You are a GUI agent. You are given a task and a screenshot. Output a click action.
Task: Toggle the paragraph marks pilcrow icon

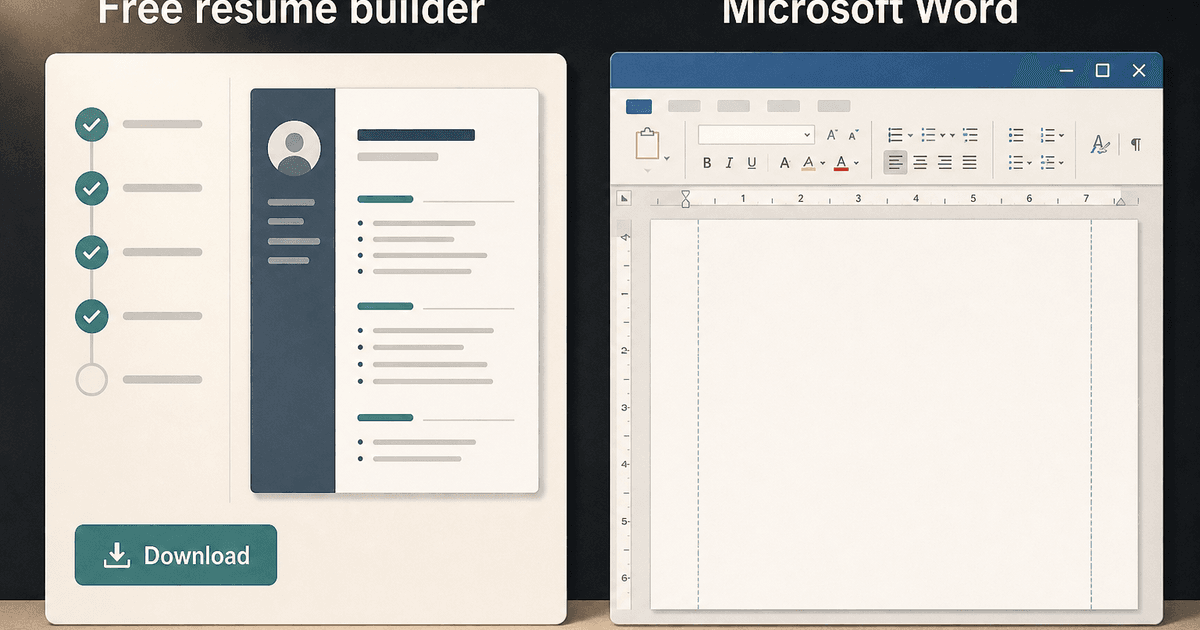tap(1136, 144)
